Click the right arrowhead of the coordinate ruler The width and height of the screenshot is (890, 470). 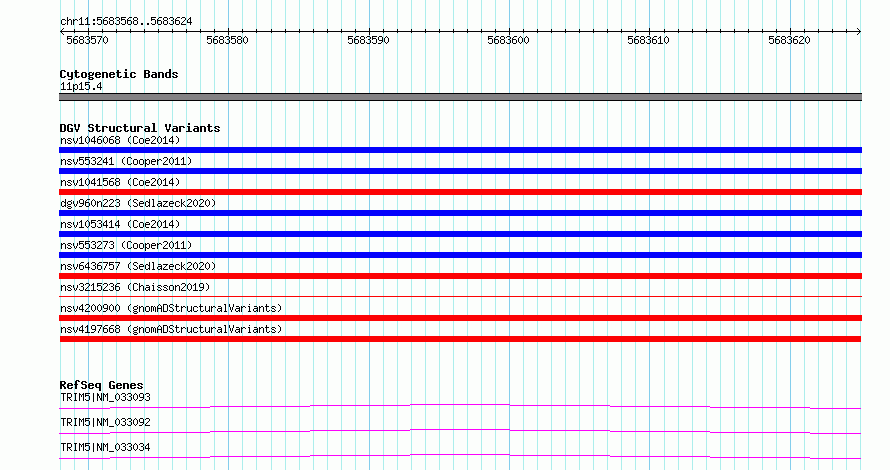[x=859, y=32]
